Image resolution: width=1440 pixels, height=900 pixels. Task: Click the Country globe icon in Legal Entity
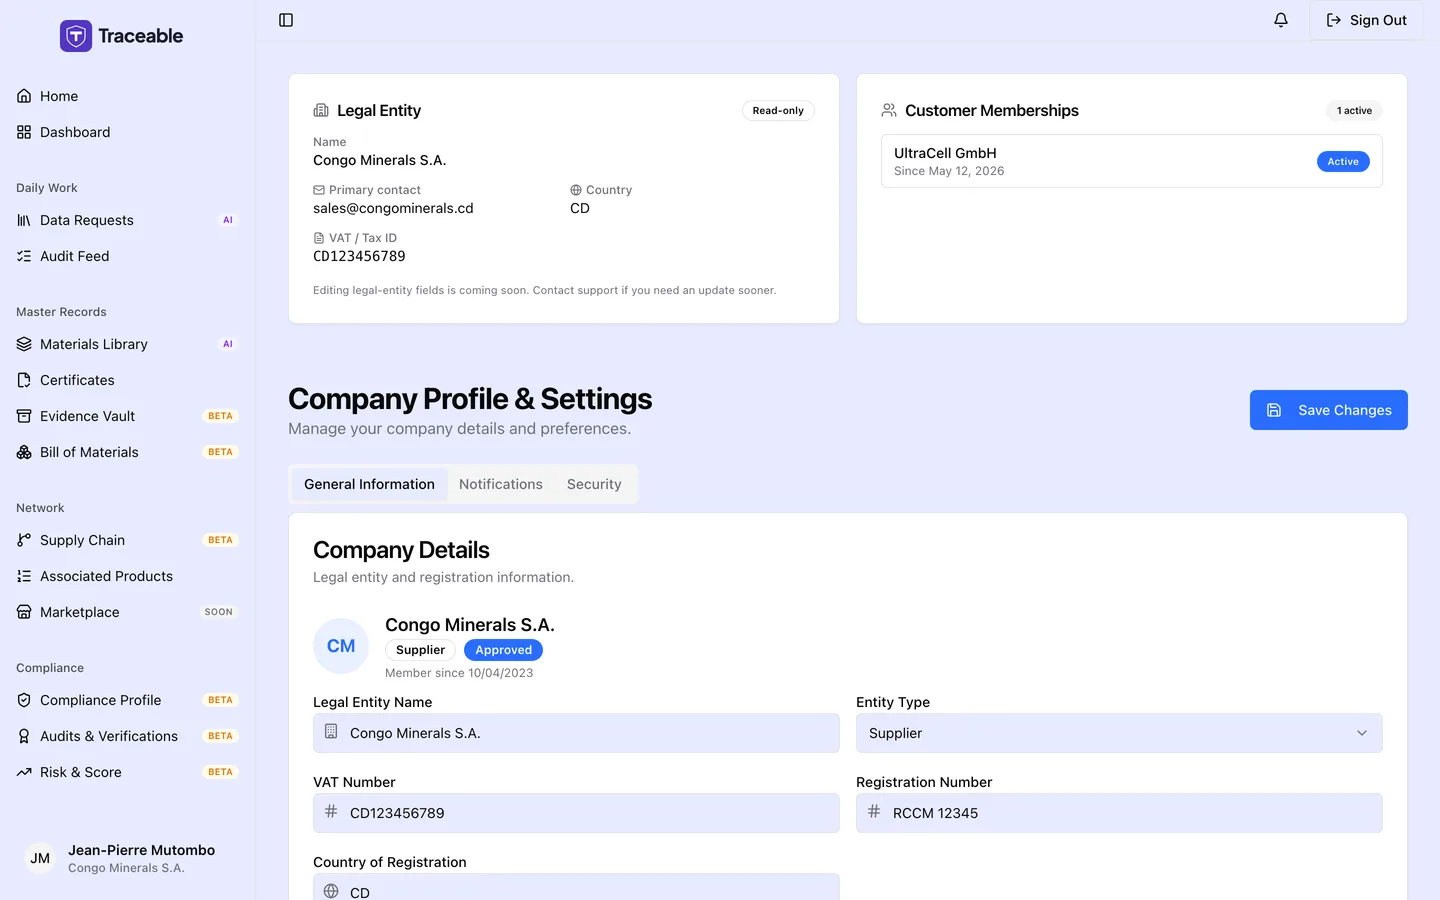pyautogui.click(x=576, y=190)
